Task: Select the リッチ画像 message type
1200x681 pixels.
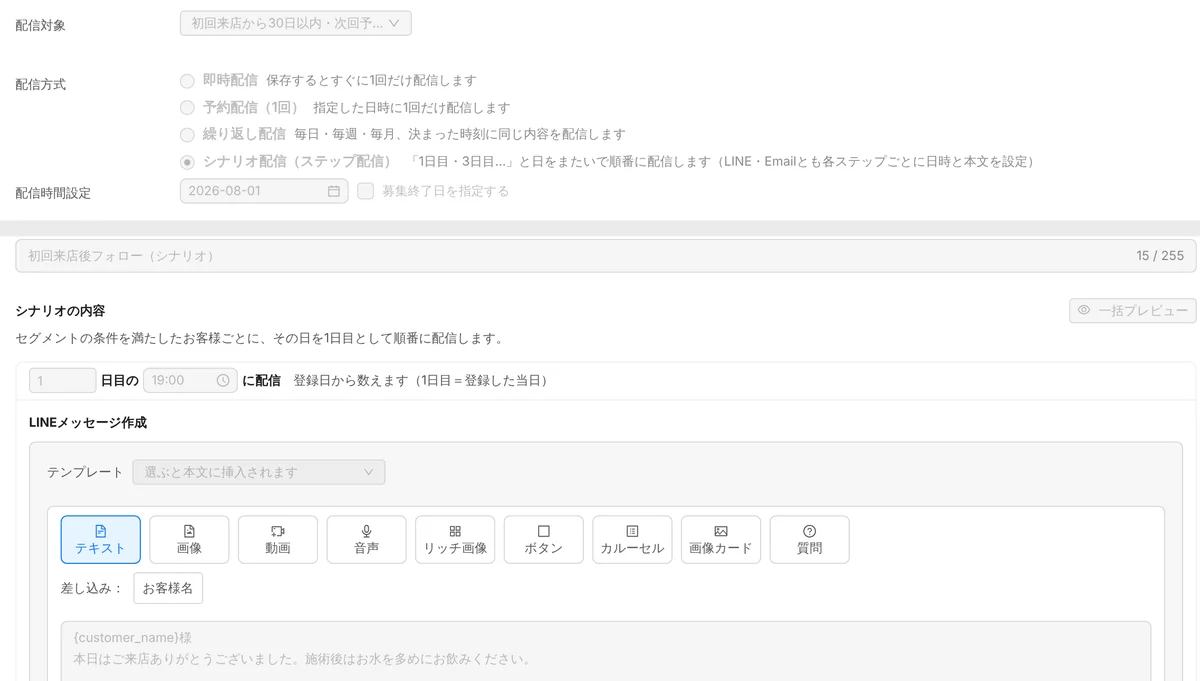Action: (455, 540)
